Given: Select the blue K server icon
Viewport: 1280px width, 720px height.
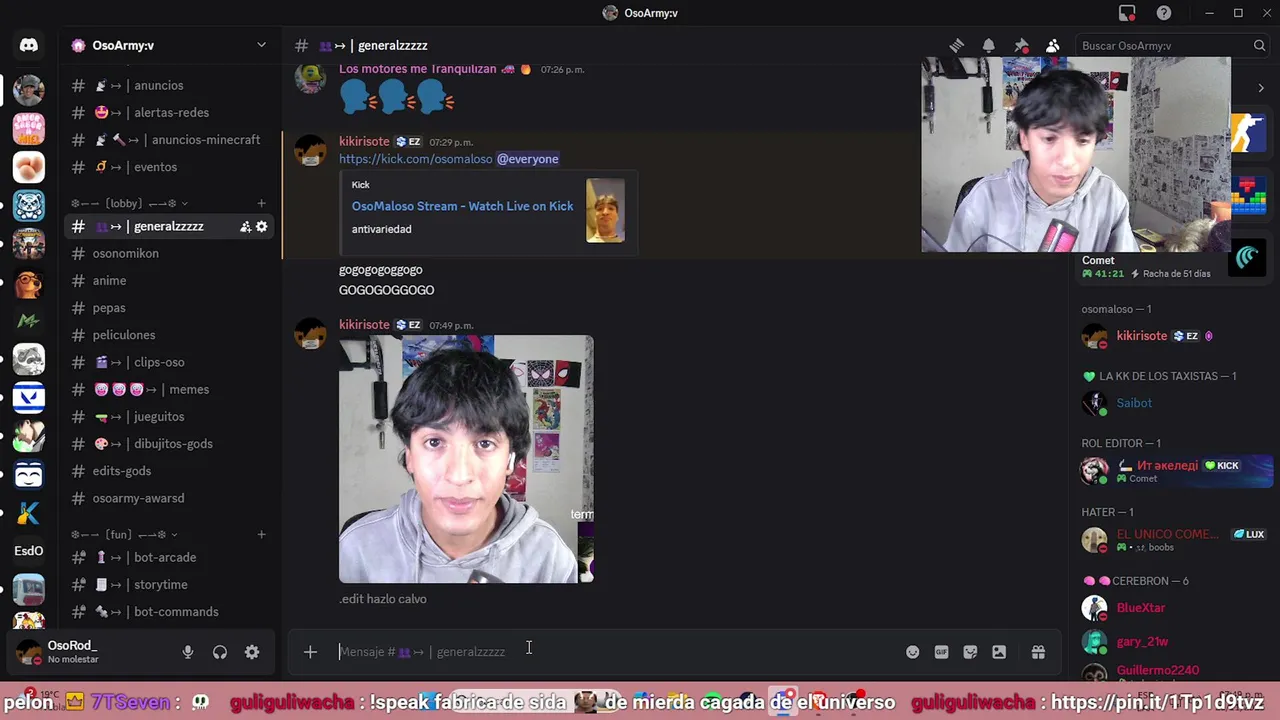Looking at the screenshot, I should pyautogui.click(x=28, y=513).
